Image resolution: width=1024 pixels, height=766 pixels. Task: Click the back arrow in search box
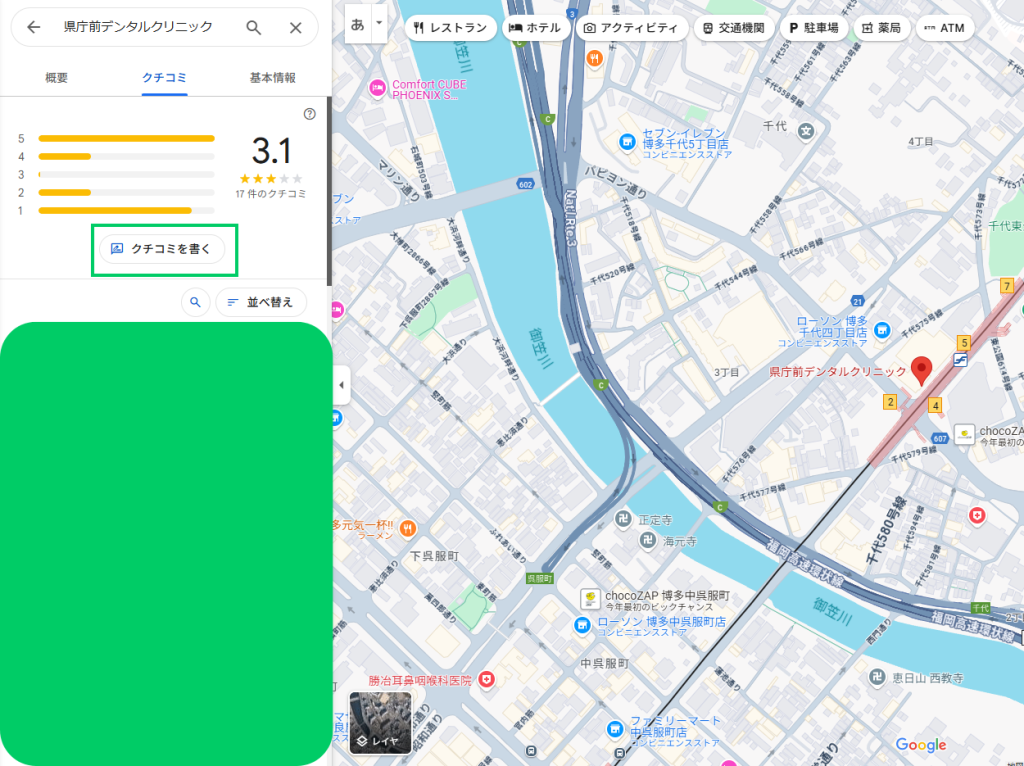[34, 28]
